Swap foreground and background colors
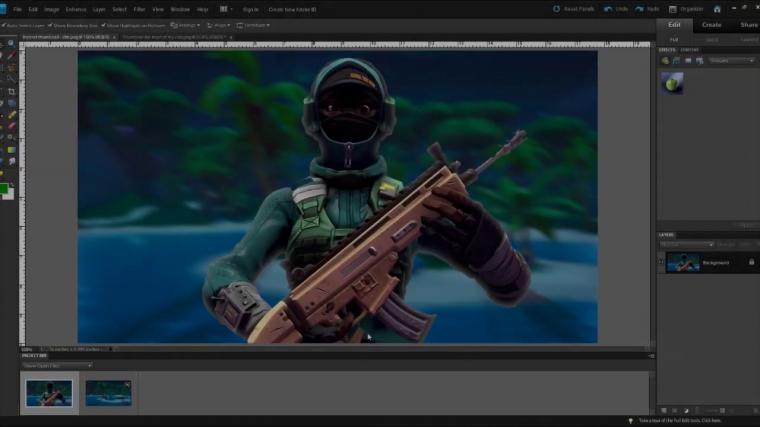This screenshot has width=760, height=427. 12,185
